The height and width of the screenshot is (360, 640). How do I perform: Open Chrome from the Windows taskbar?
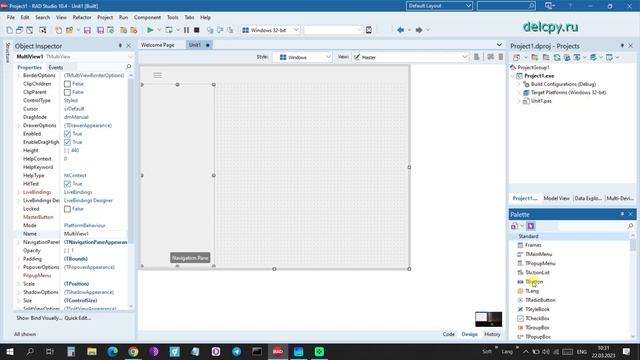(133, 351)
